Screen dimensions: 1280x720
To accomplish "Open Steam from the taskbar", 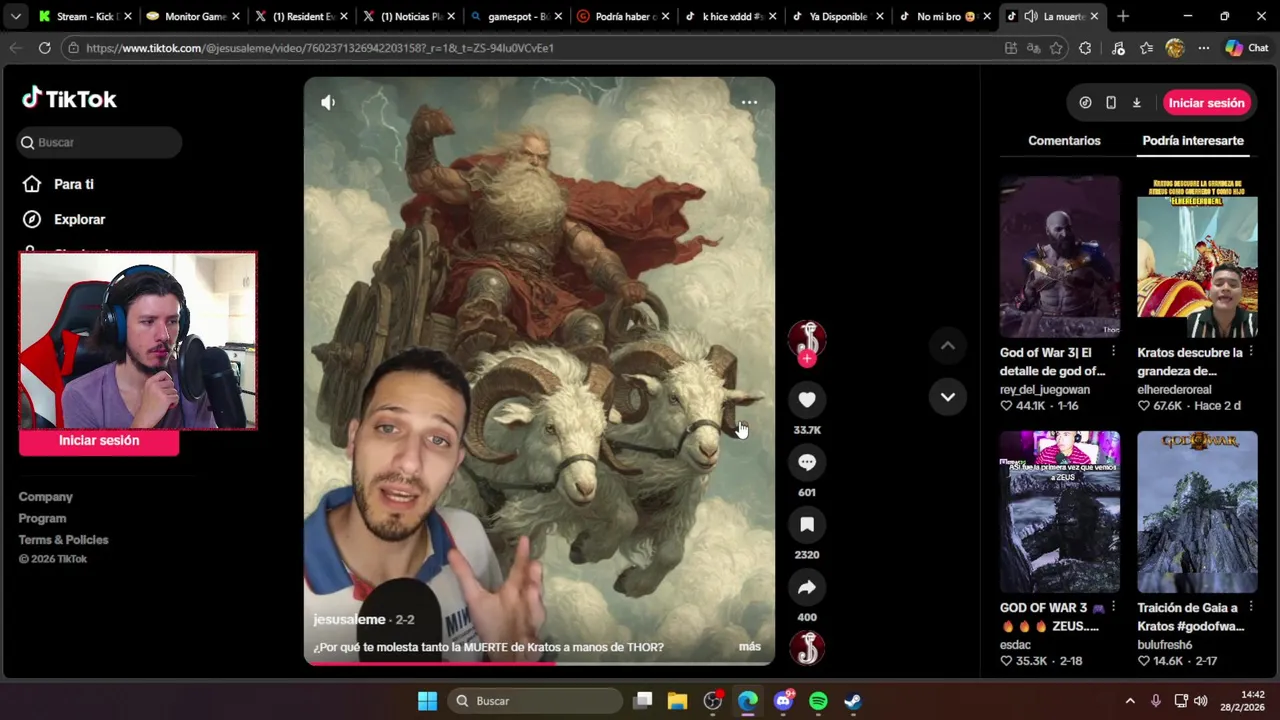I will [852, 701].
